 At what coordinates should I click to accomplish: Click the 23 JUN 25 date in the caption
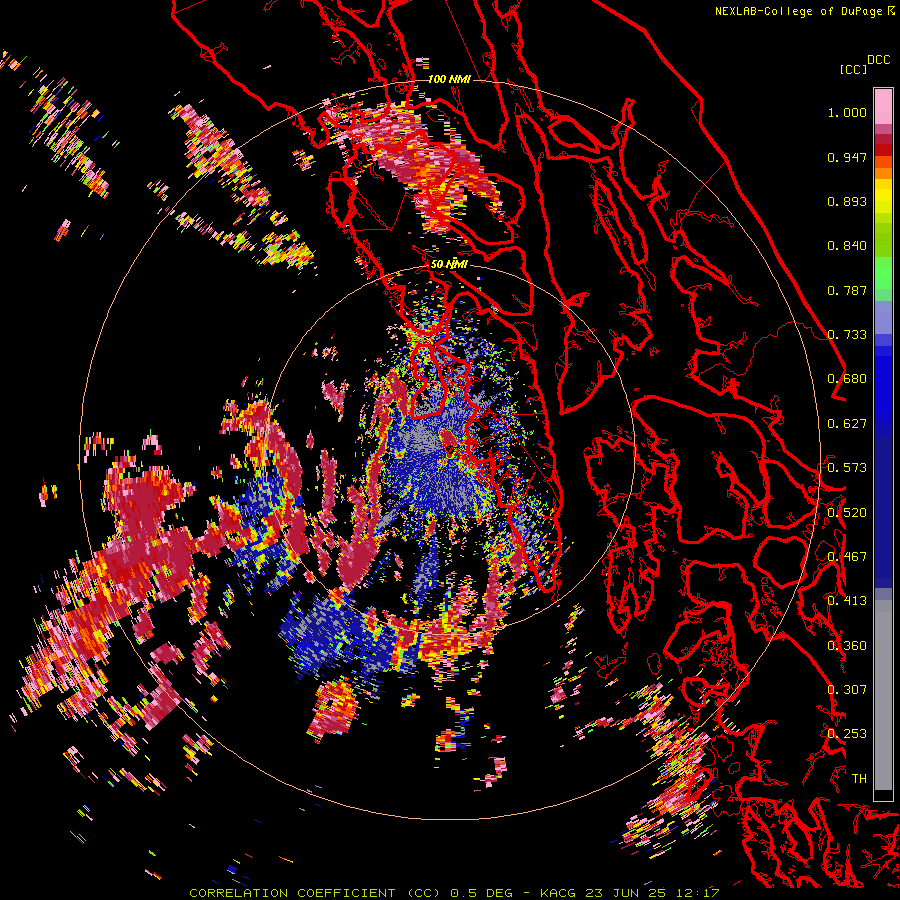coord(627,893)
